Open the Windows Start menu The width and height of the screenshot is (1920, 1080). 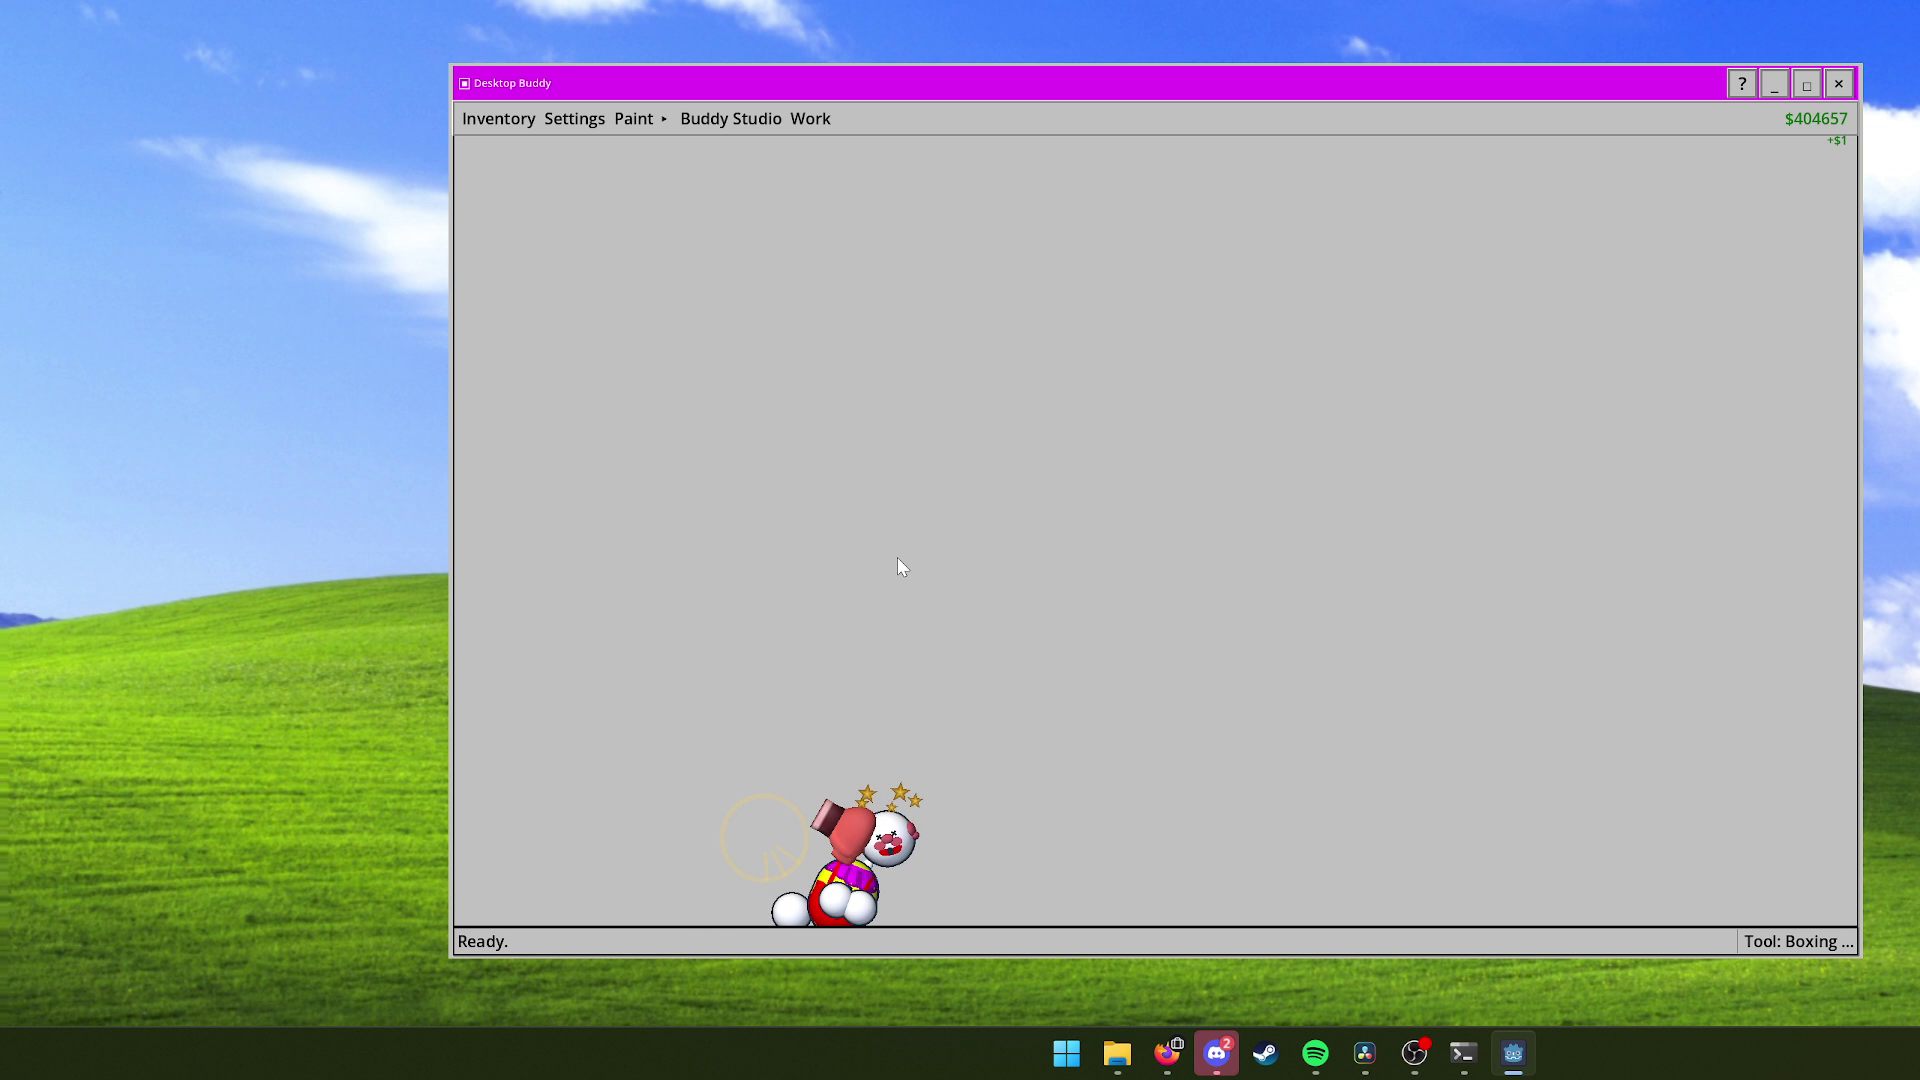(1067, 1053)
